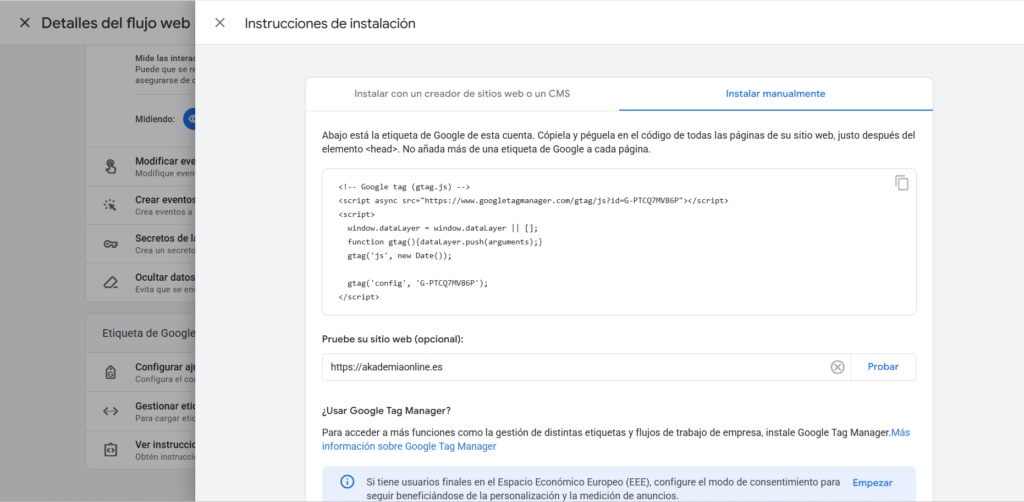Select the Instalar manualmente tab
The height and width of the screenshot is (502, 1024).
click(x=775, y=94)
